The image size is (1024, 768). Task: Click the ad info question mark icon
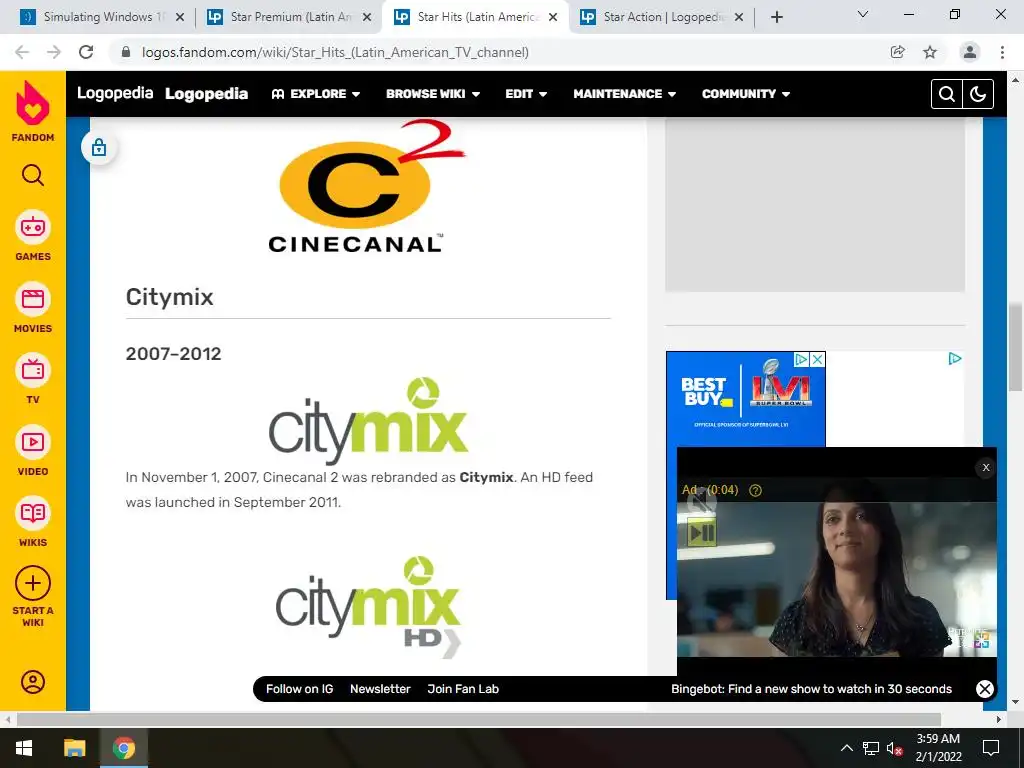[756, 490]
